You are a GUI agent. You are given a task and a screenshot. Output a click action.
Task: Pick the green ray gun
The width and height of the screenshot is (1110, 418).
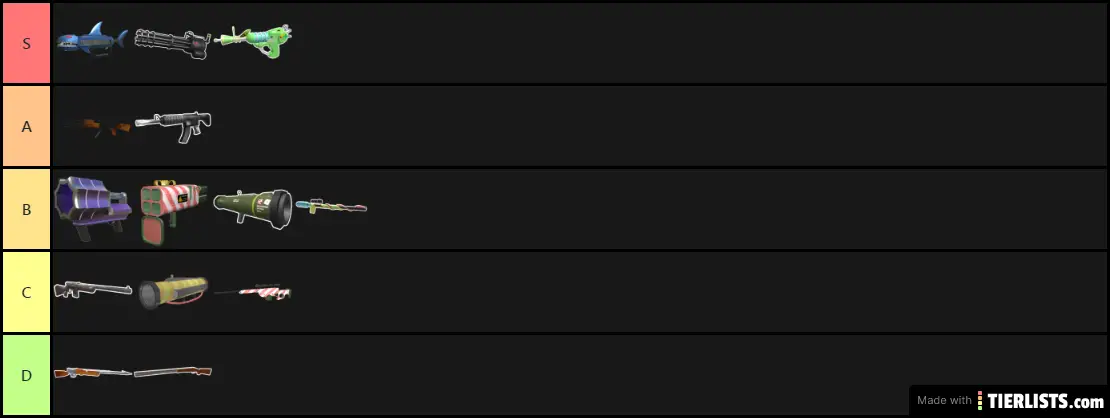click(252, 42)
